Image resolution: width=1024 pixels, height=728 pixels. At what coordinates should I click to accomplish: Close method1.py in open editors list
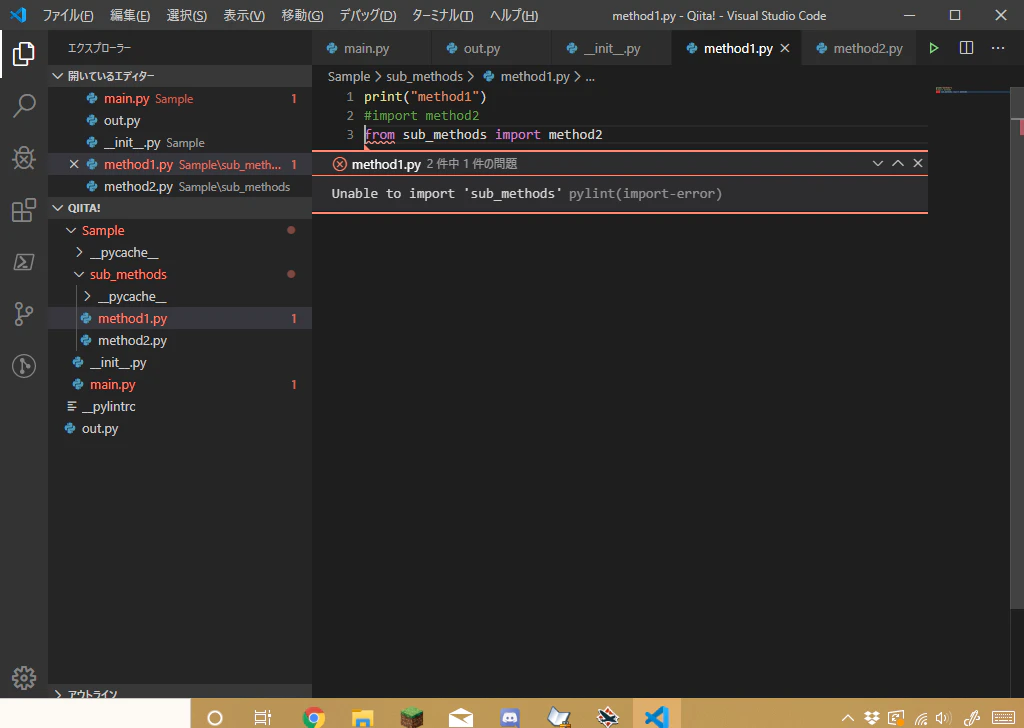point(74,165)
